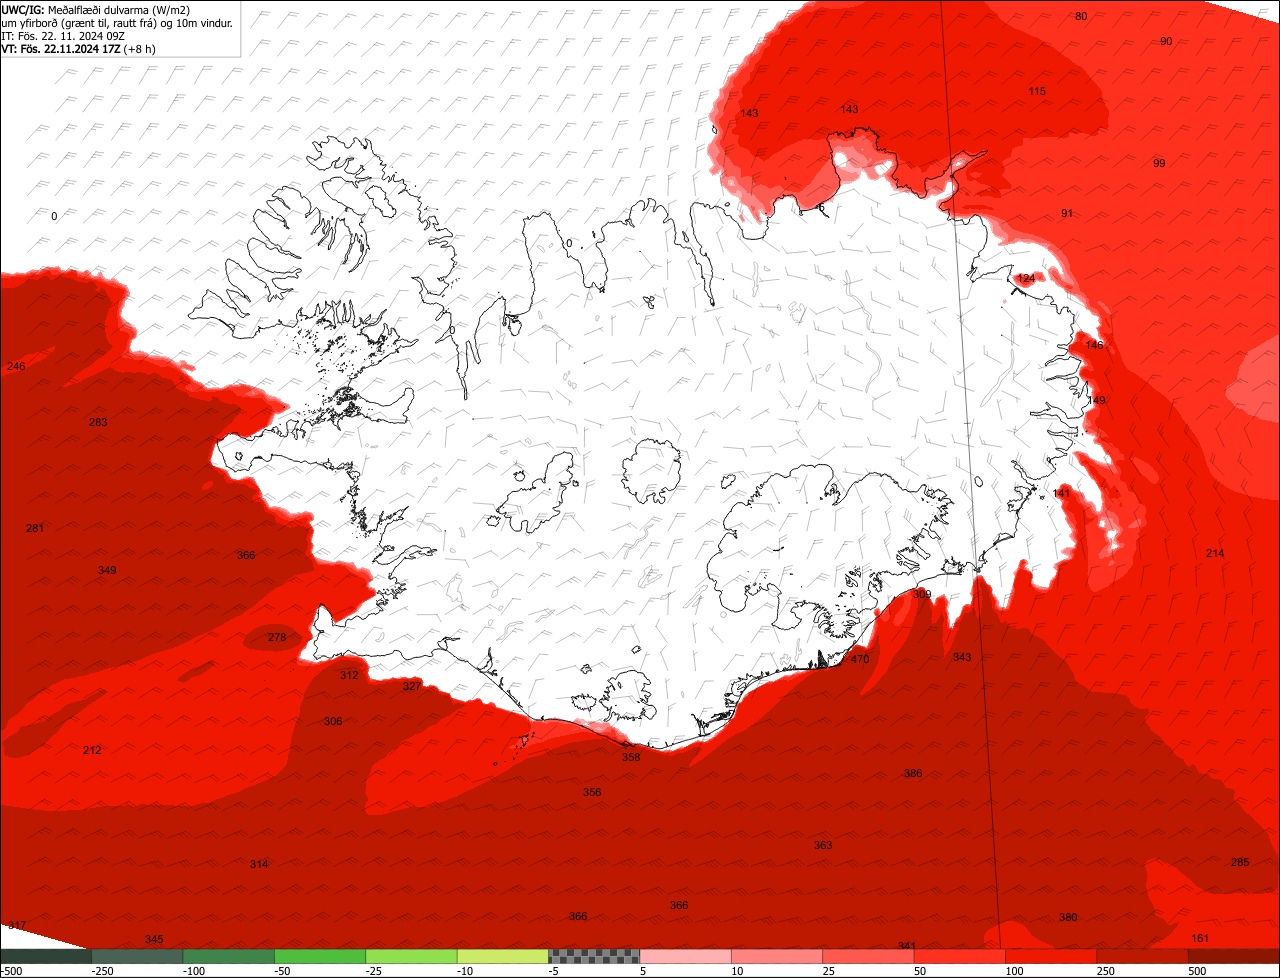Click the 'VT: Fös. 22.11.2024 17Z (+8 h)' line
Image resolution: width=1280 pixels, height=978 pixels.
coord(78,48)
